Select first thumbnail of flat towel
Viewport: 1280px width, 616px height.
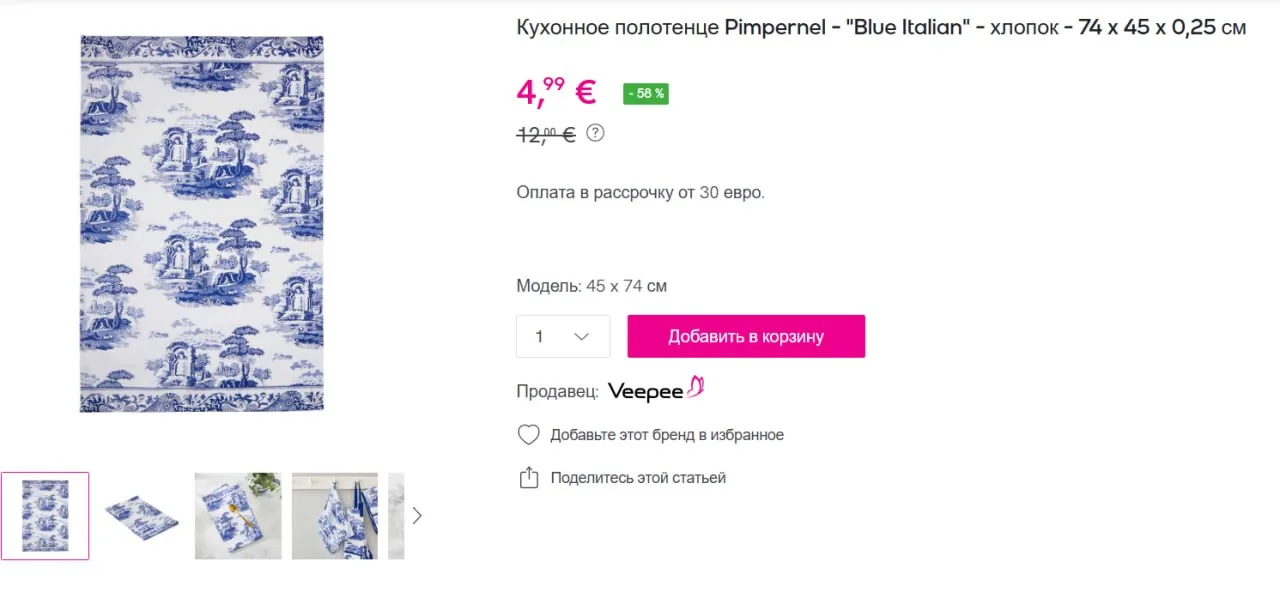point(45,516)
